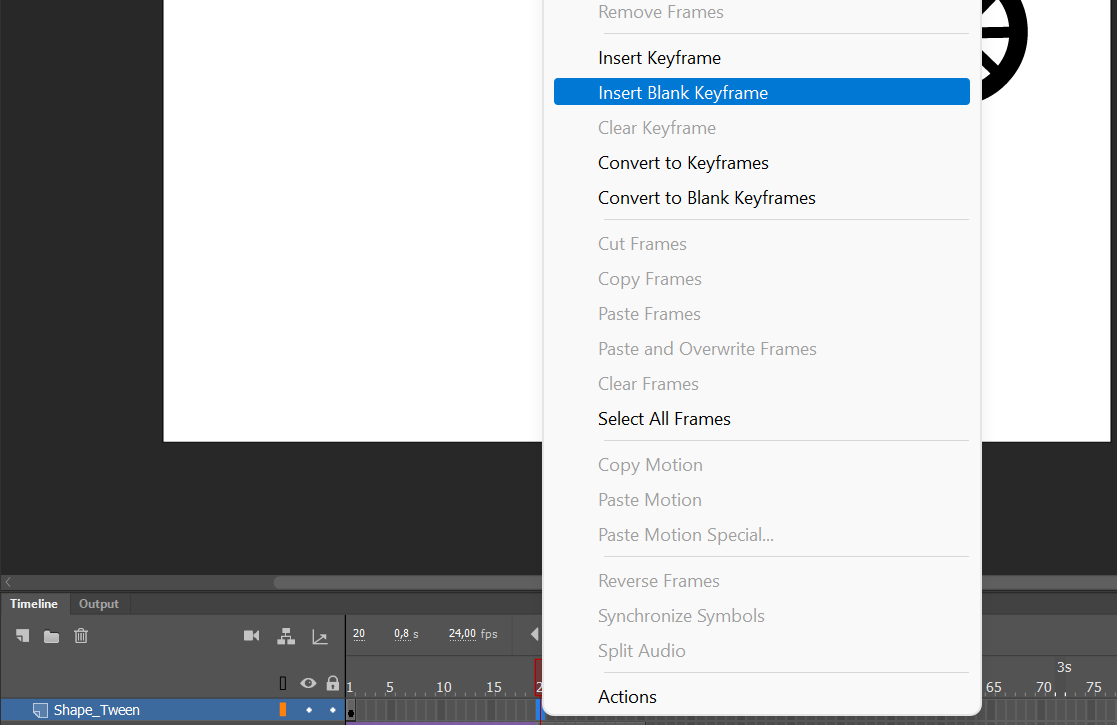1117x725 pixels.
Task: Choose Select All Frames
Action: 762,419
